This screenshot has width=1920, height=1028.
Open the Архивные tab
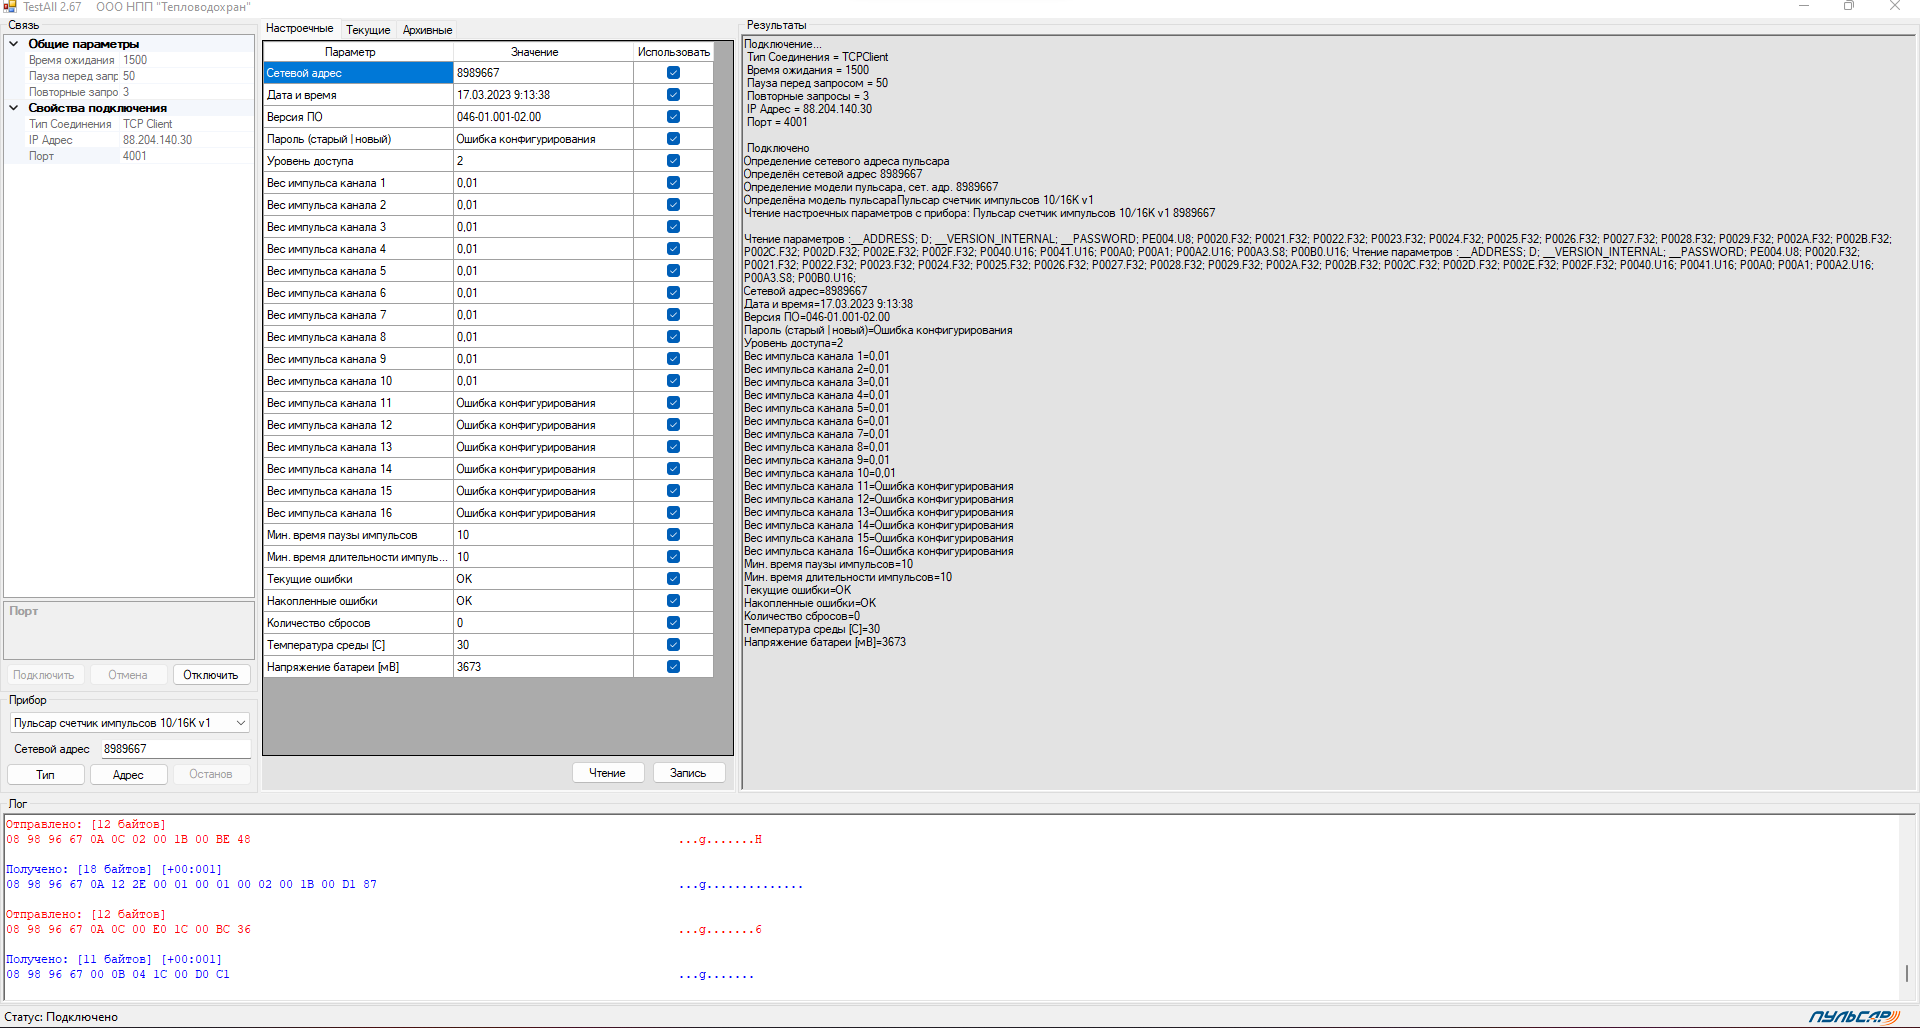pyautogui.click(x=427, y=30)
